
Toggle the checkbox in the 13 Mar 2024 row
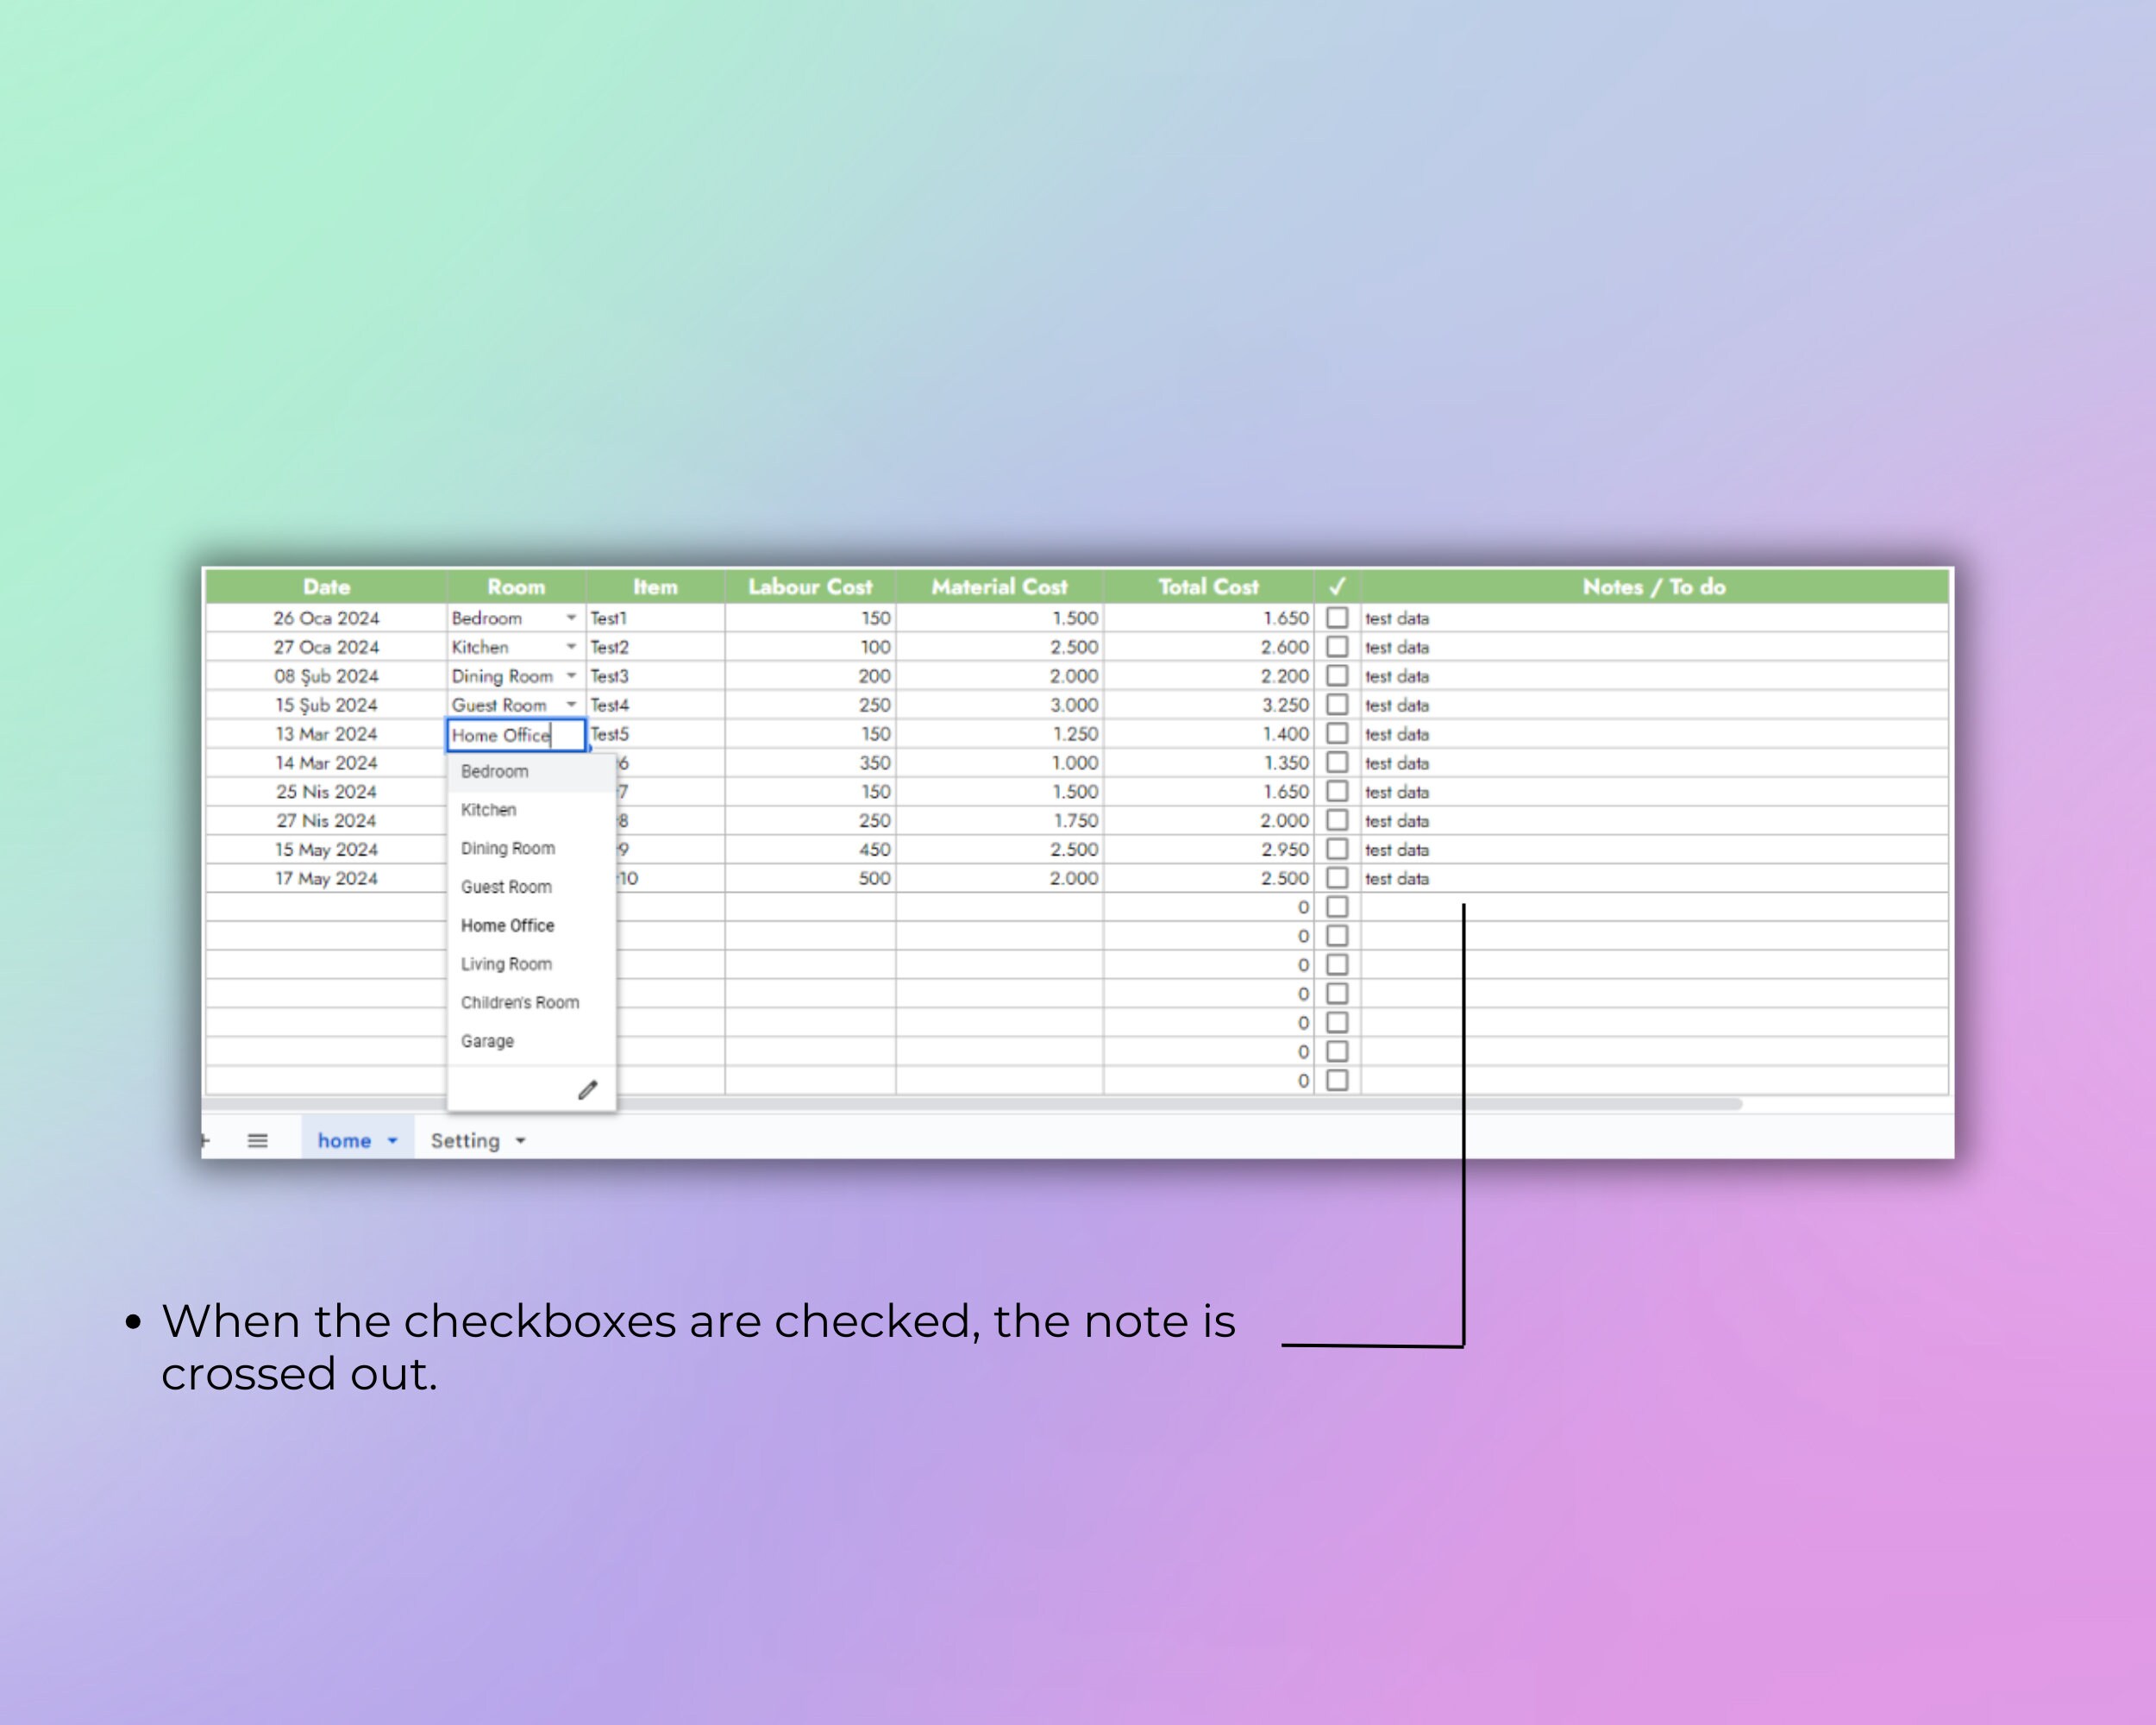point(1337,734)
